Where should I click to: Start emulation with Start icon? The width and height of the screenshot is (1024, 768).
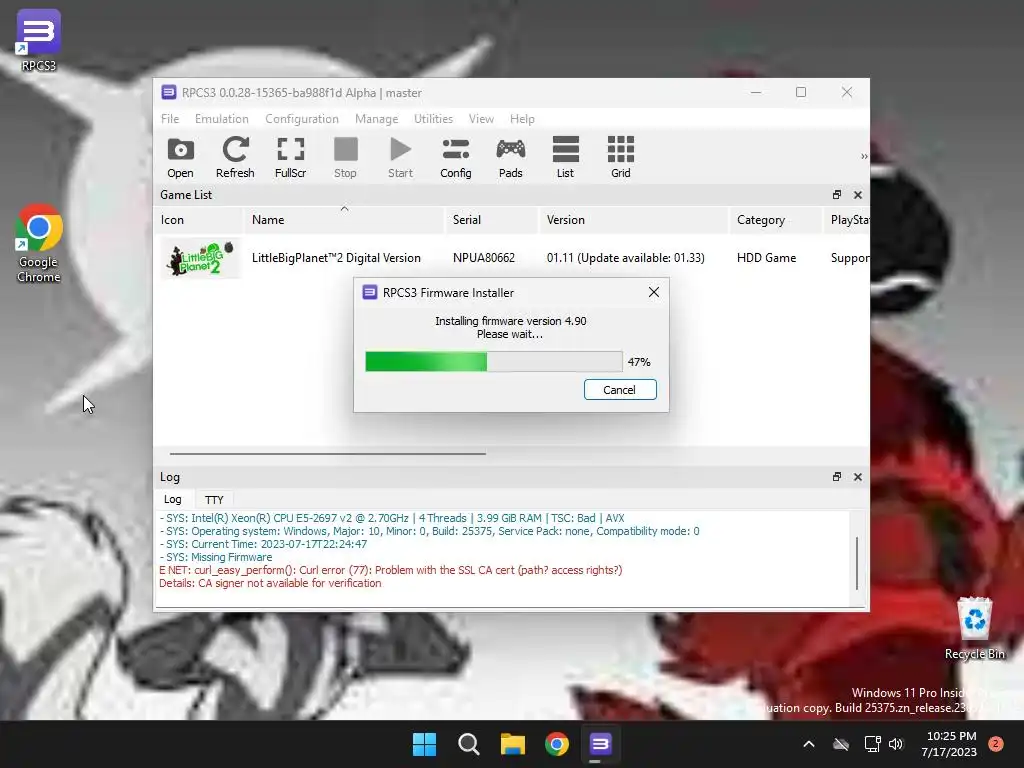[x=400, y=157]
